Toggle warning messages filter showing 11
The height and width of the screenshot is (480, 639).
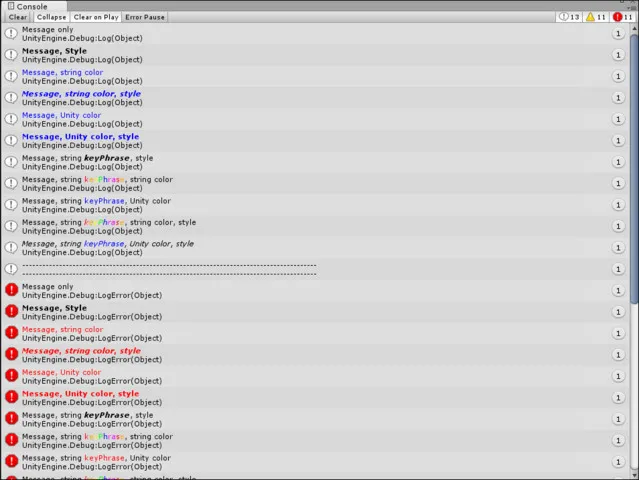pos(596,17)
